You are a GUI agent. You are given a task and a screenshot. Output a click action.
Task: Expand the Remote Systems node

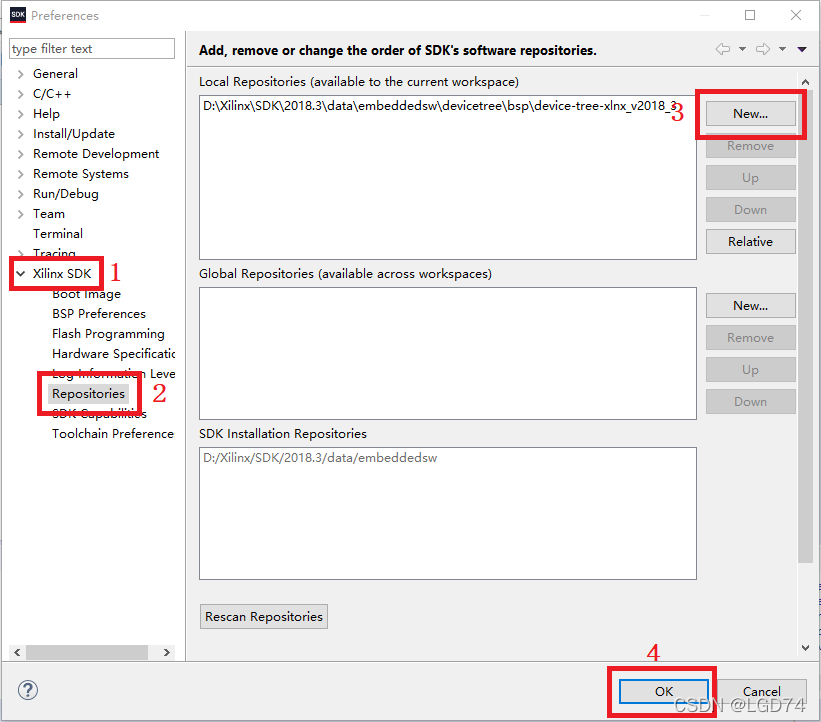point(20,174)
